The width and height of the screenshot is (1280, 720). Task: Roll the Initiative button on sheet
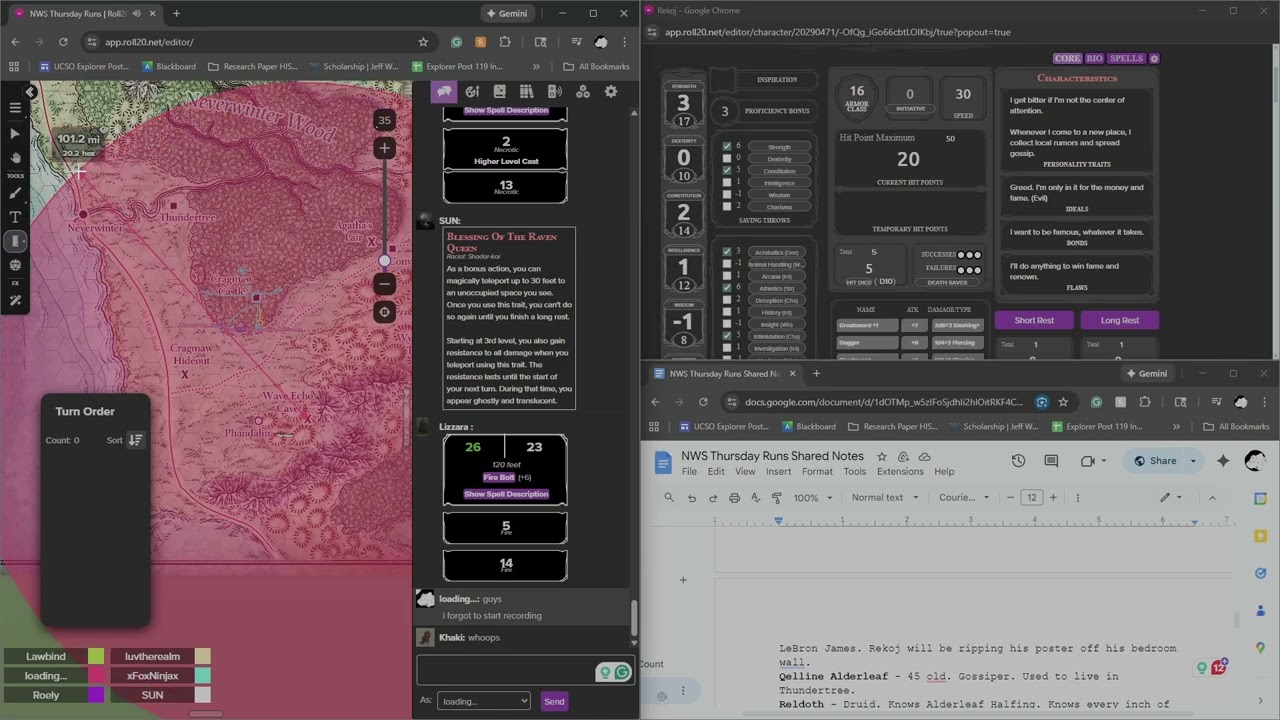click(910, 108)
